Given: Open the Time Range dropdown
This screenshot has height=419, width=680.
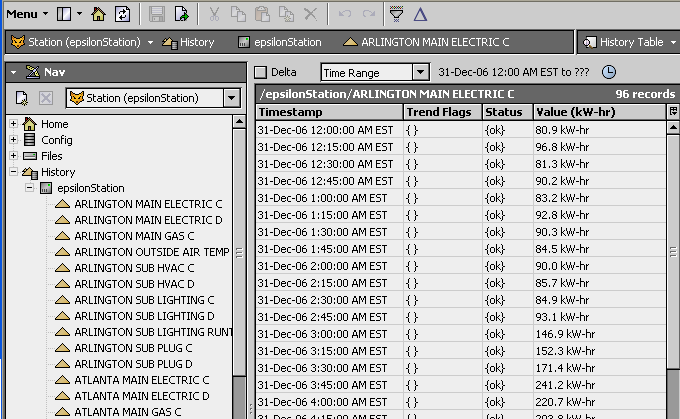Looking at the screenshot, I should tap(374, 72).
